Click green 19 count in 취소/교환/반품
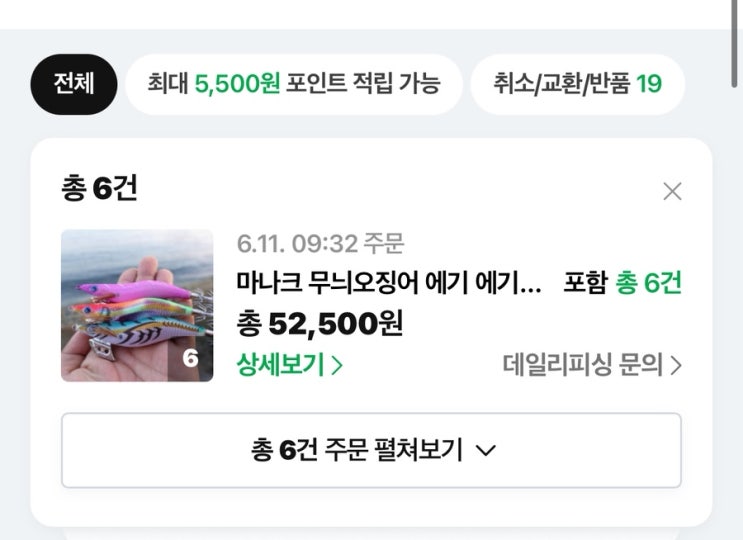 649,83
